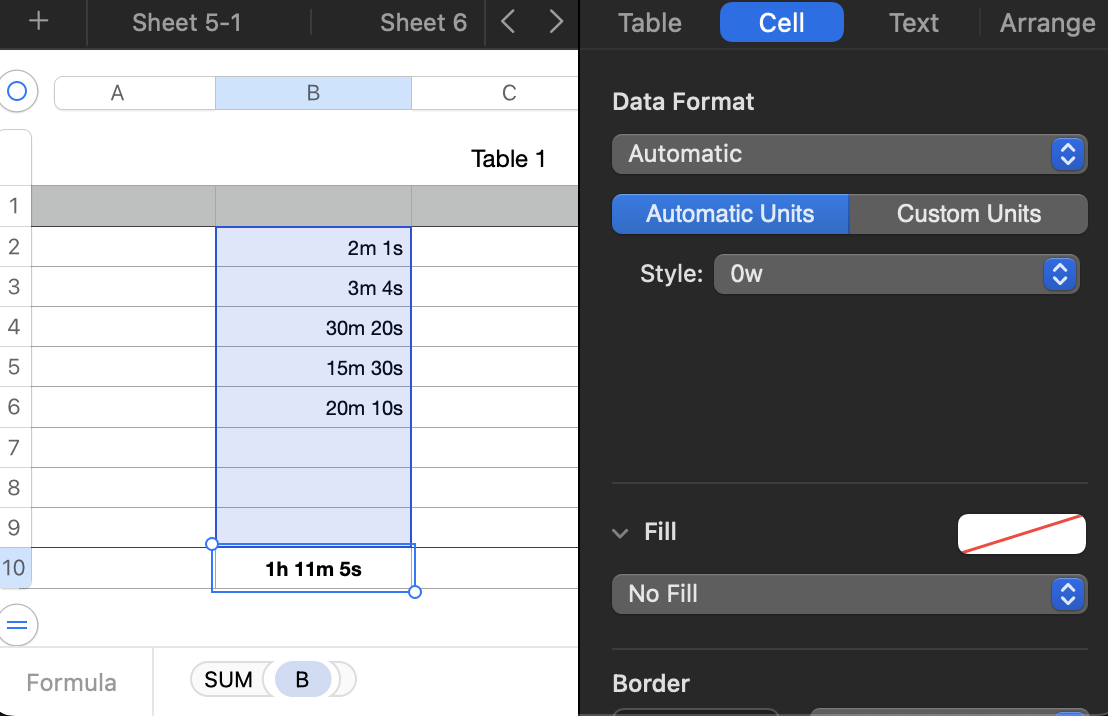
Task: Select Automatic Units option
Action: (x=730, y=214)
